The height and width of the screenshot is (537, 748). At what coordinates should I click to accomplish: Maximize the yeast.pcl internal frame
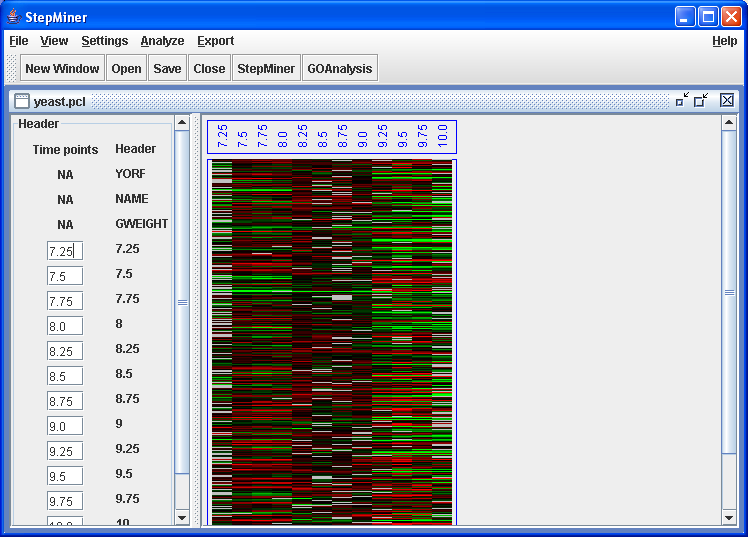(701, 100)
